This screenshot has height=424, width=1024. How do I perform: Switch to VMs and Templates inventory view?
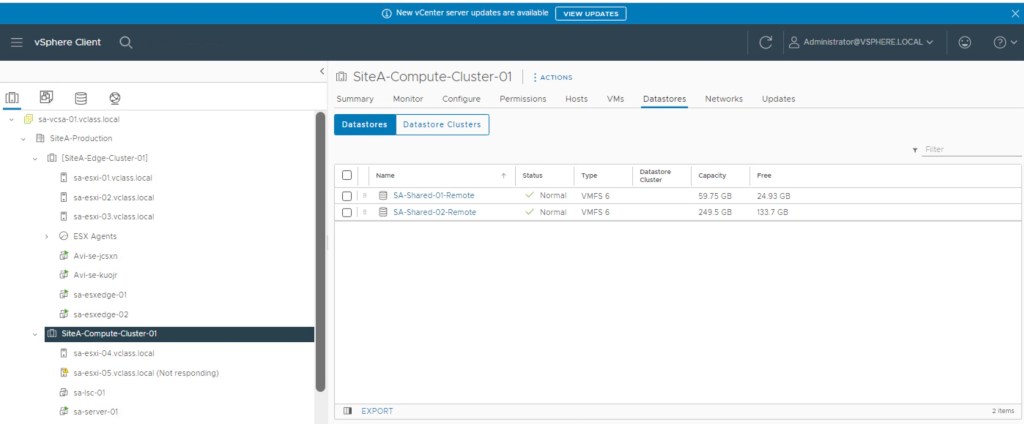tap(46, 98)
